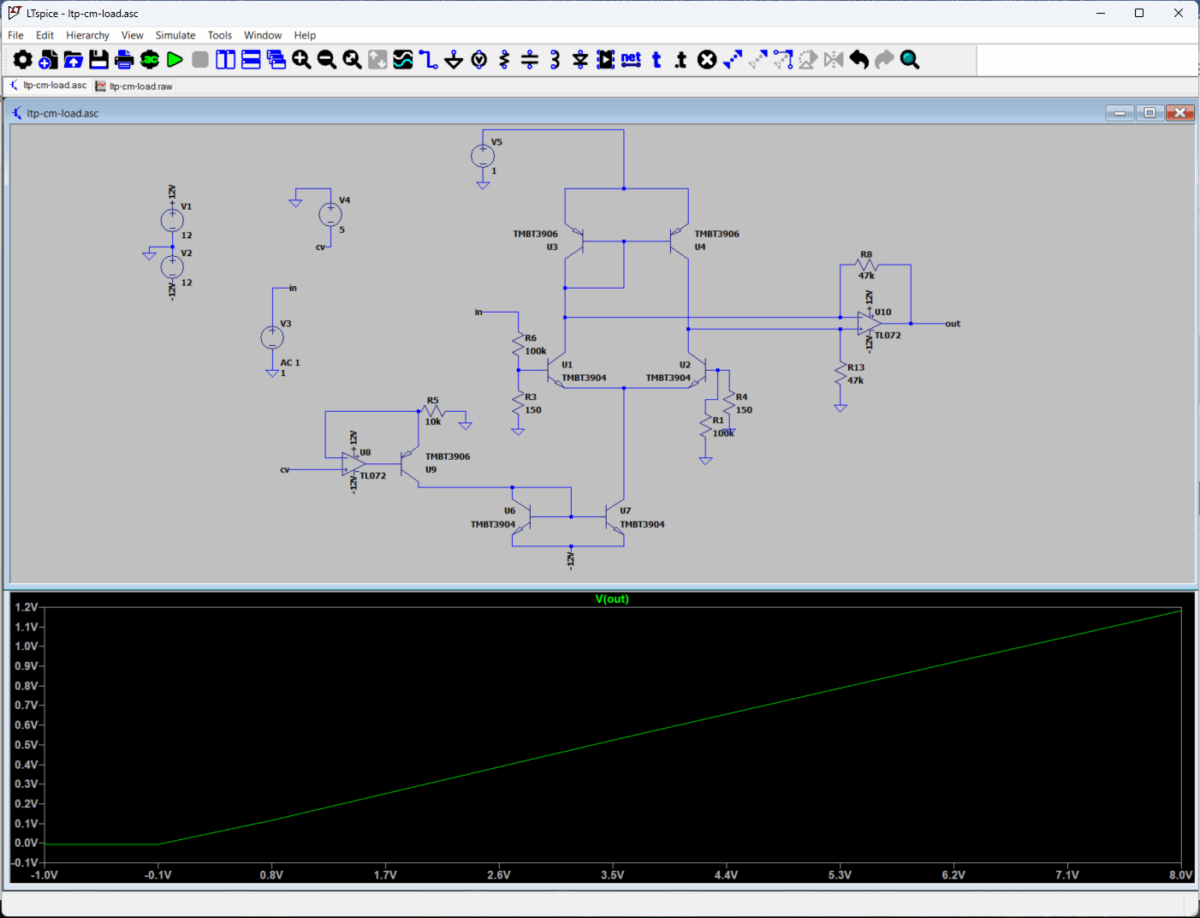The height and width of the screenshot is (918, 1200).
Task: Select the Capacitor component tool
Action: (x=530, y=60)
